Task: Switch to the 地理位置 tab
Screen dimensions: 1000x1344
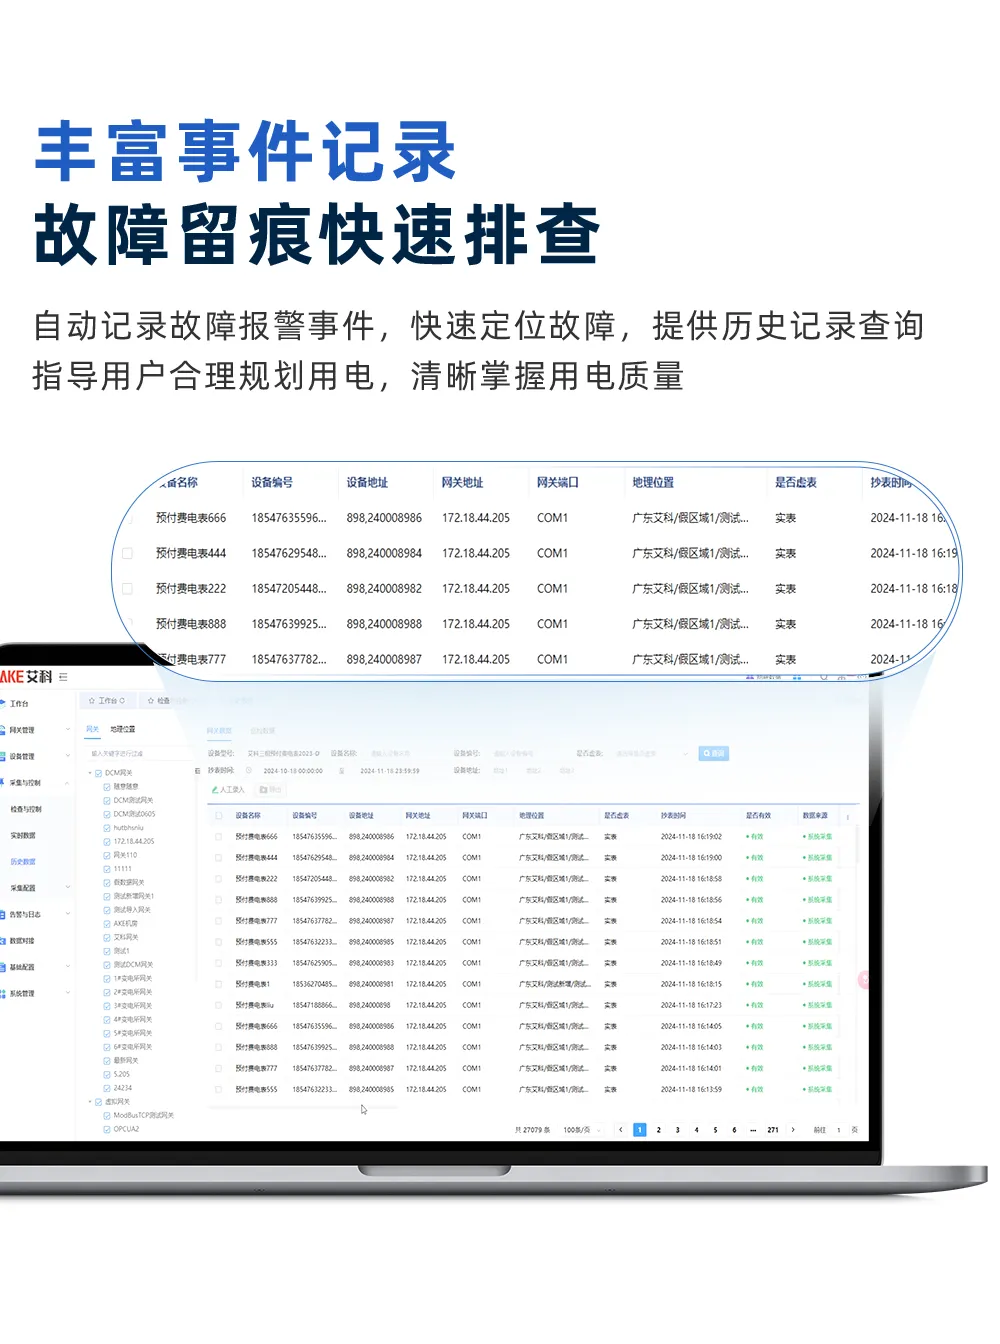Action: [123, 727]
